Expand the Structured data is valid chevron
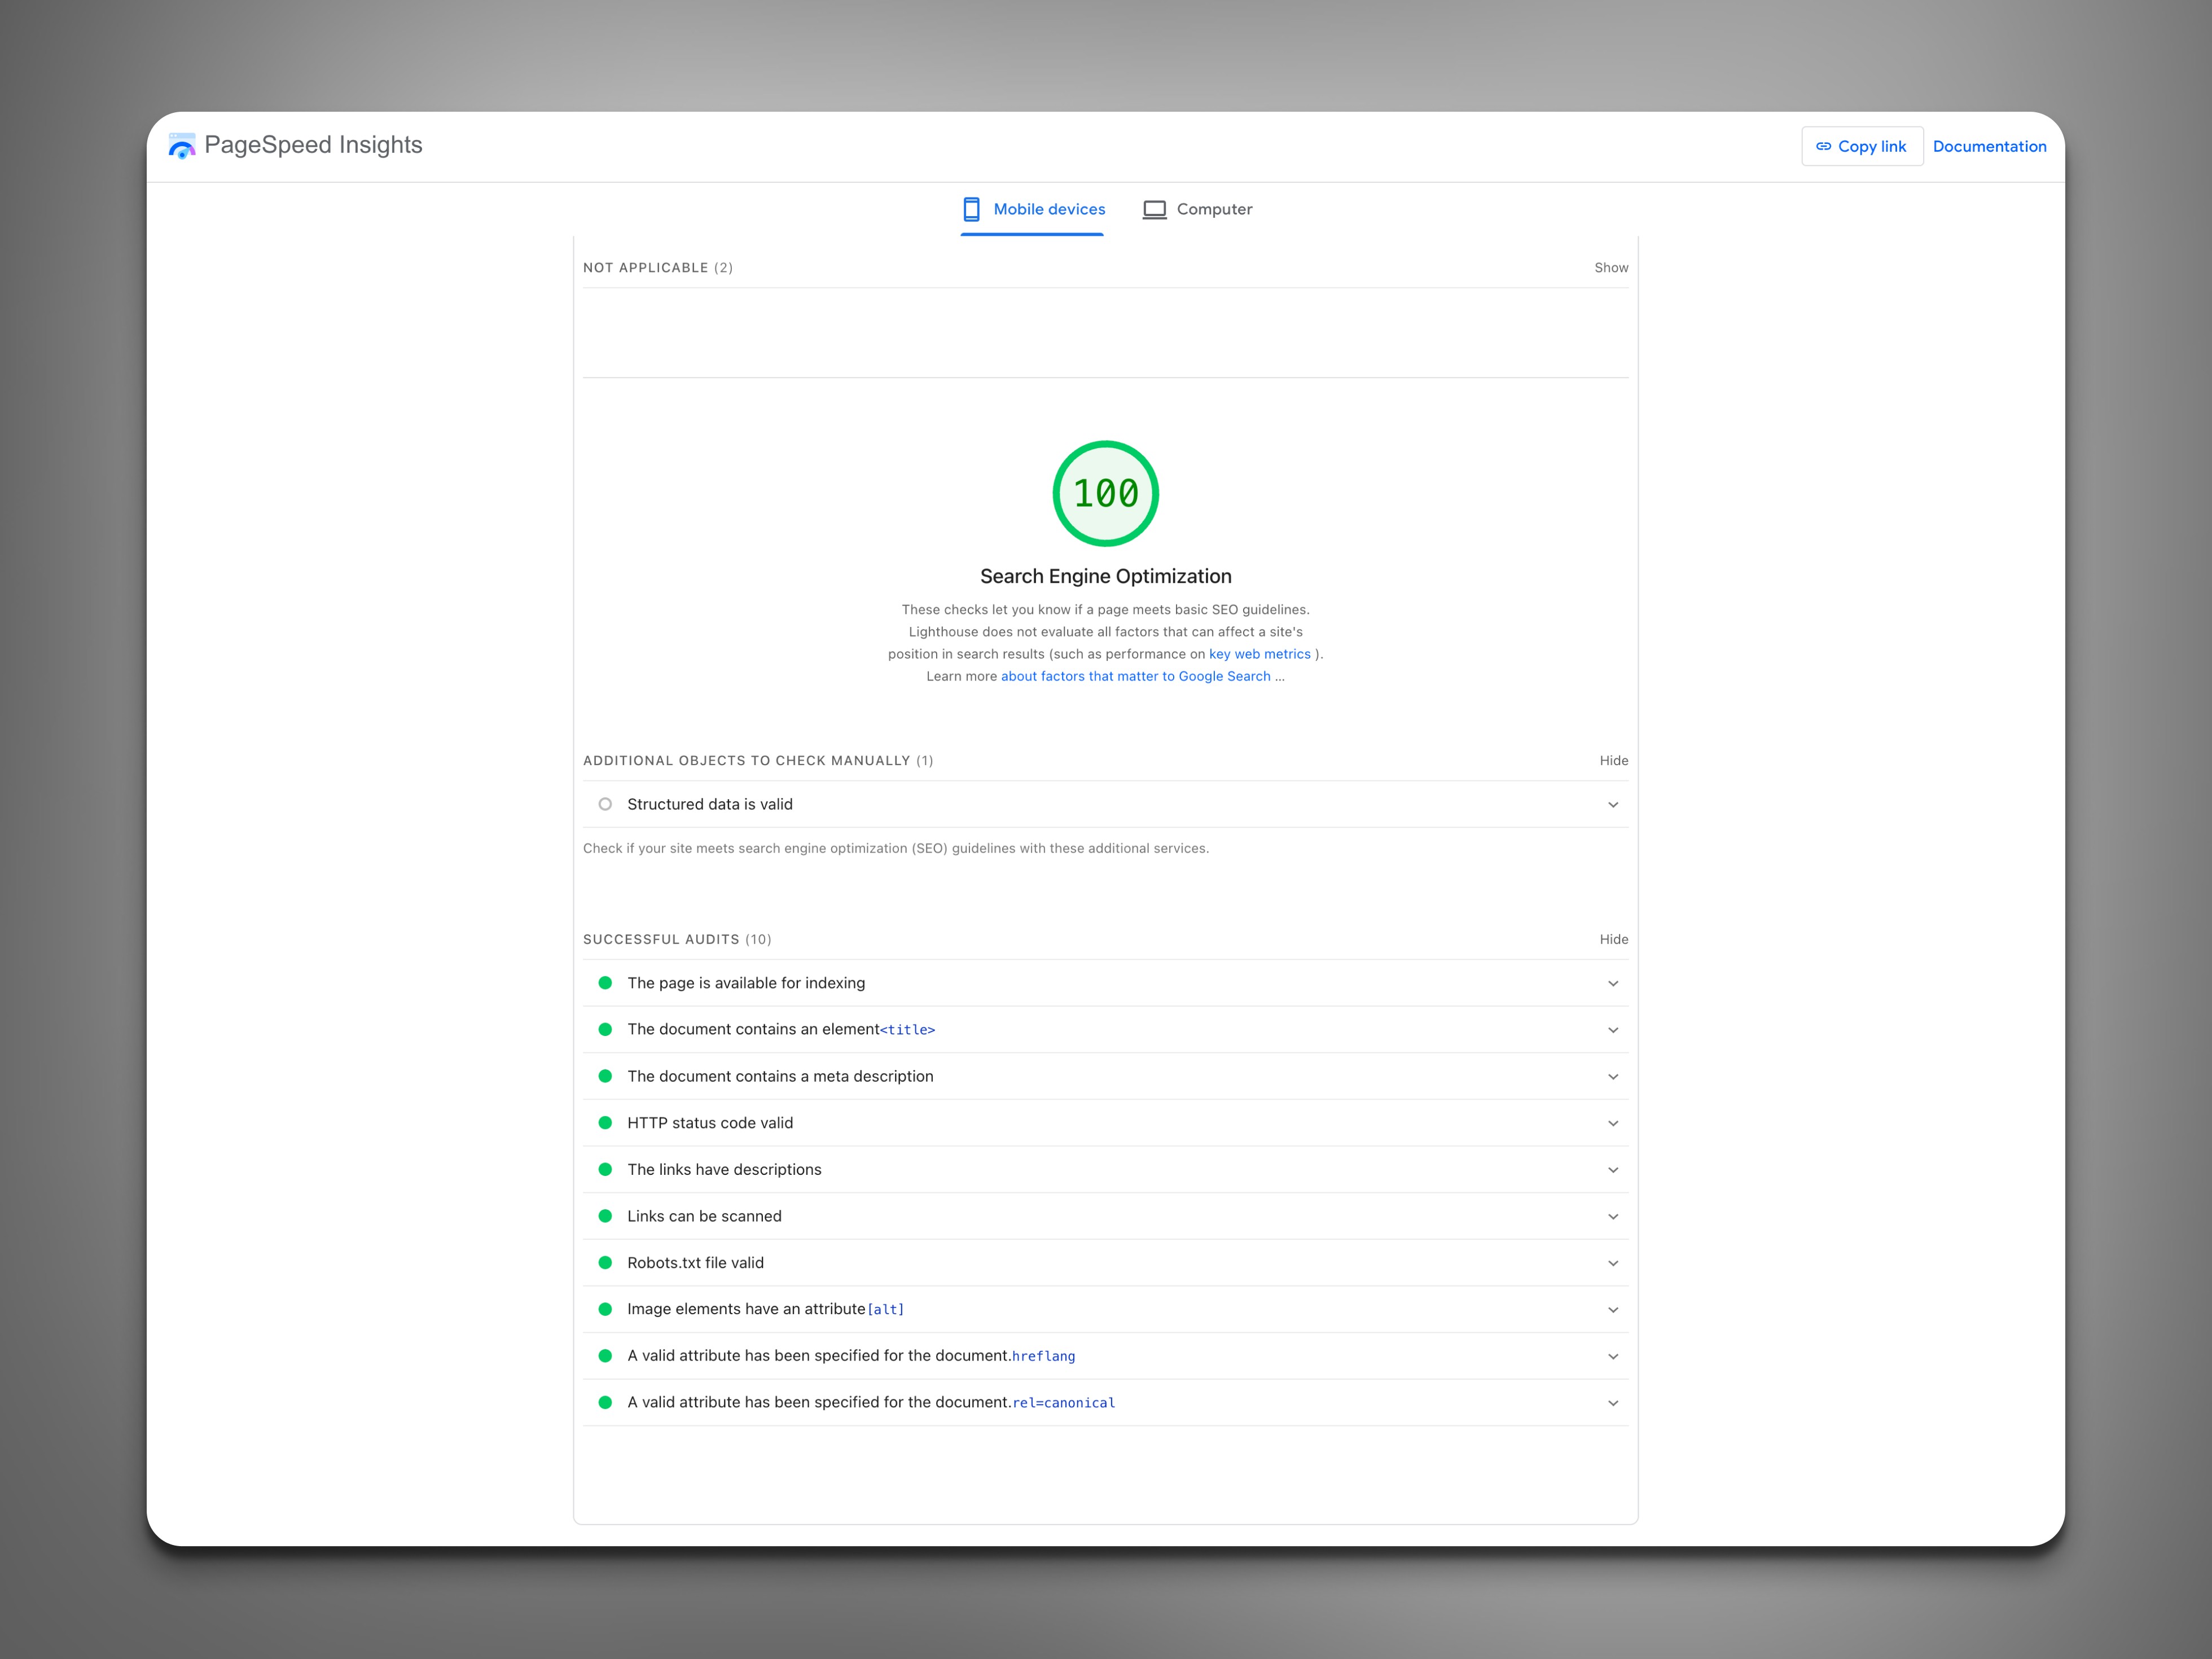 (x=1612, y=805)
